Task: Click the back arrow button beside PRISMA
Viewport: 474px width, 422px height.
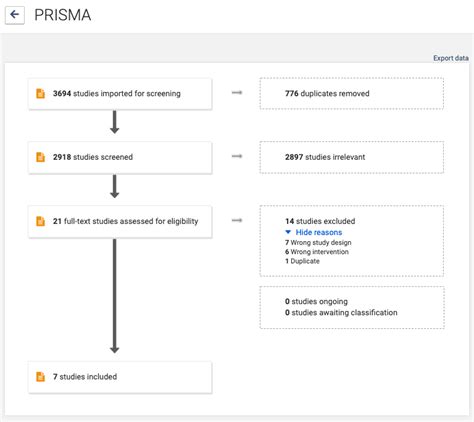Action: 15,15
